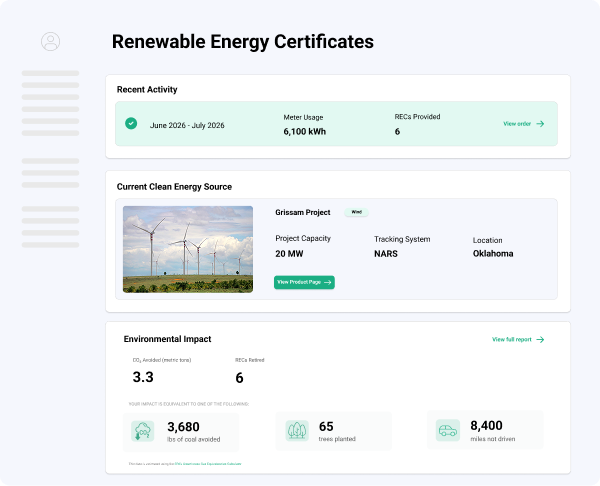
Task: Click the Environmental Impact heading
Action: pos(167,339)
